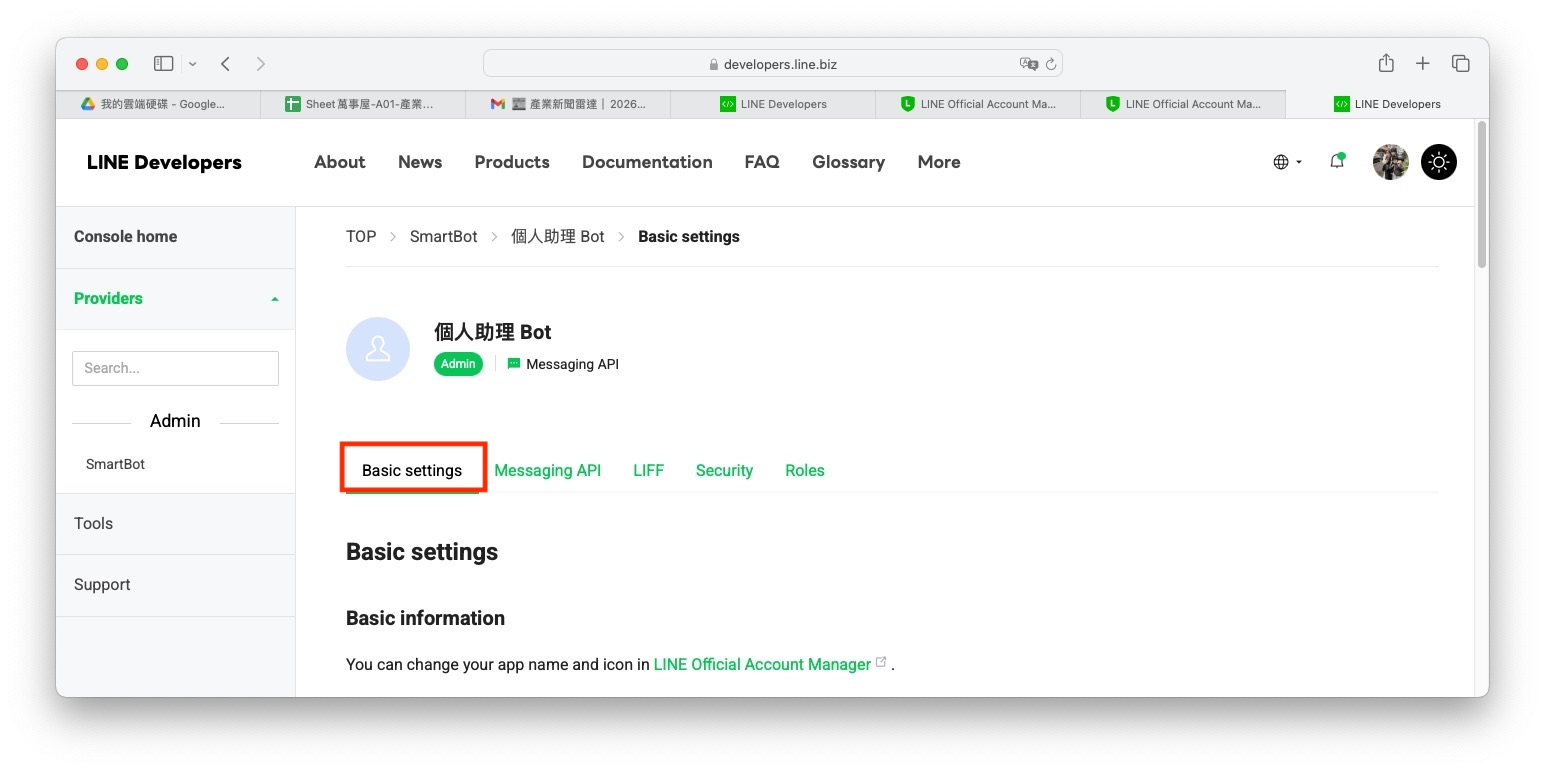1545x771 pixels.
Task: Open the Documentation menu item
Action: coord(647,162)
